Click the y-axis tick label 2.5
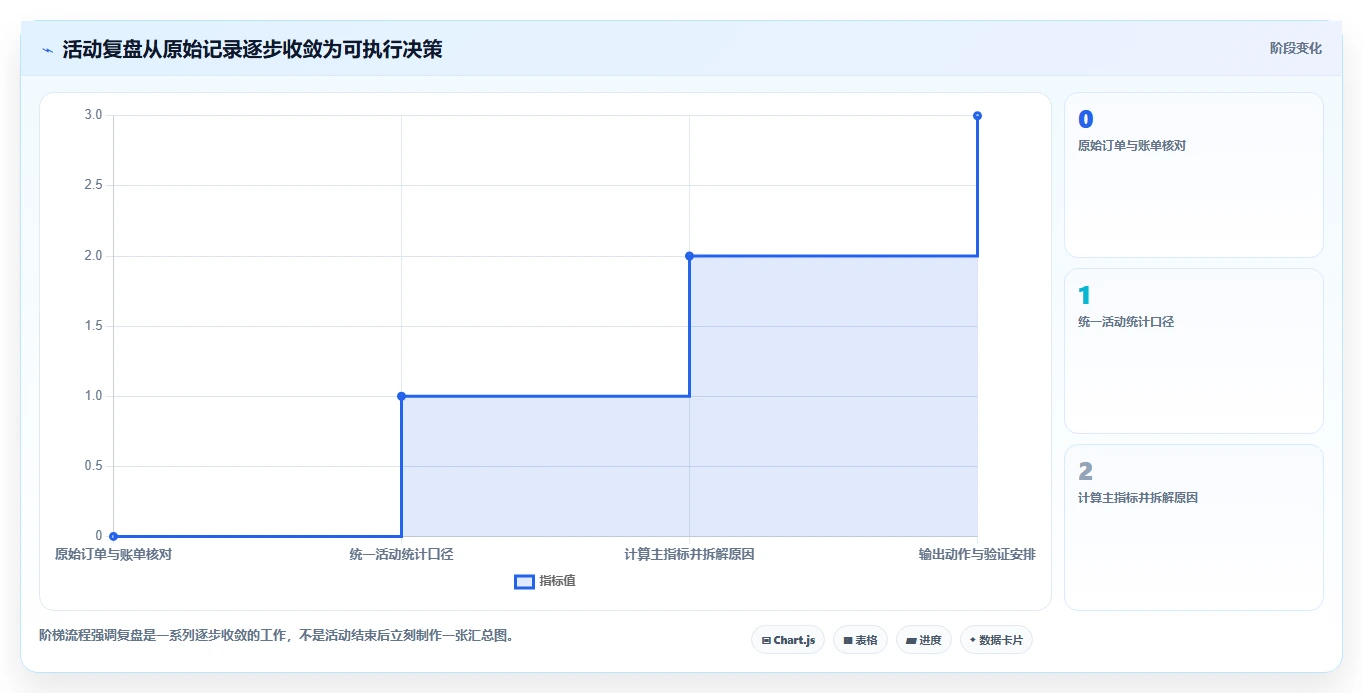 tap(93, 186)
